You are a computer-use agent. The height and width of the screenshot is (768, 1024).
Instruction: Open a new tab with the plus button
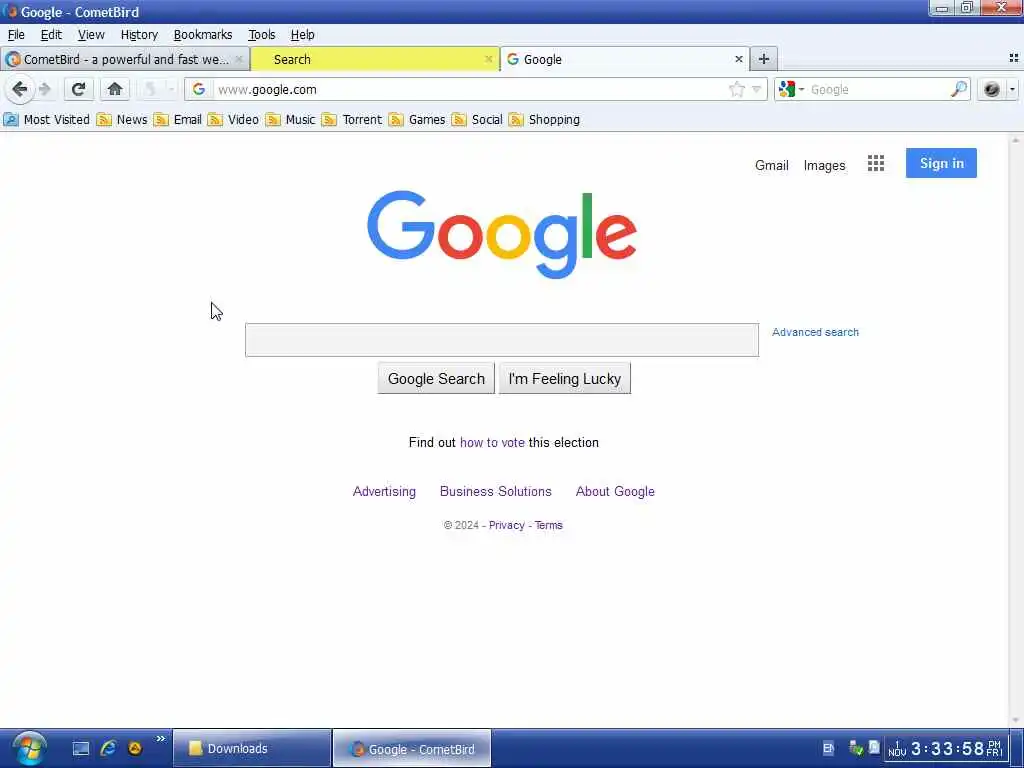763,59
